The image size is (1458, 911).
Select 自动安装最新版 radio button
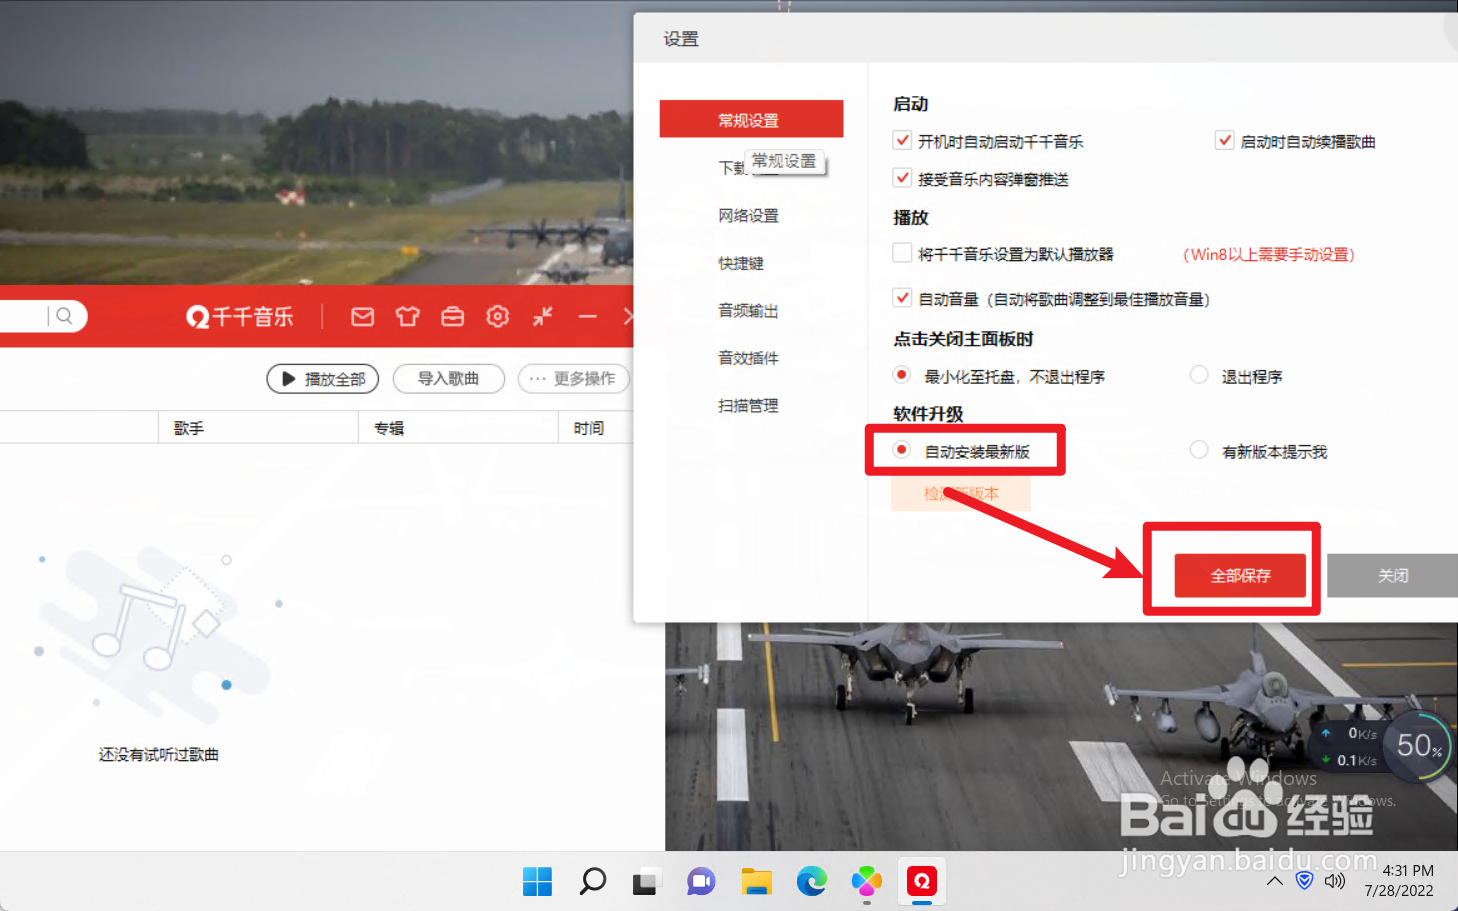point(902,450)
